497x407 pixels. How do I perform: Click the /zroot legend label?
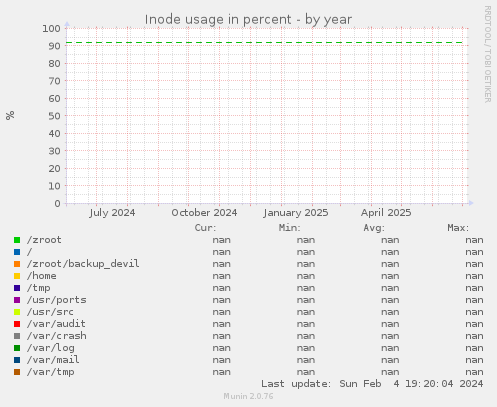pos(44,240)
